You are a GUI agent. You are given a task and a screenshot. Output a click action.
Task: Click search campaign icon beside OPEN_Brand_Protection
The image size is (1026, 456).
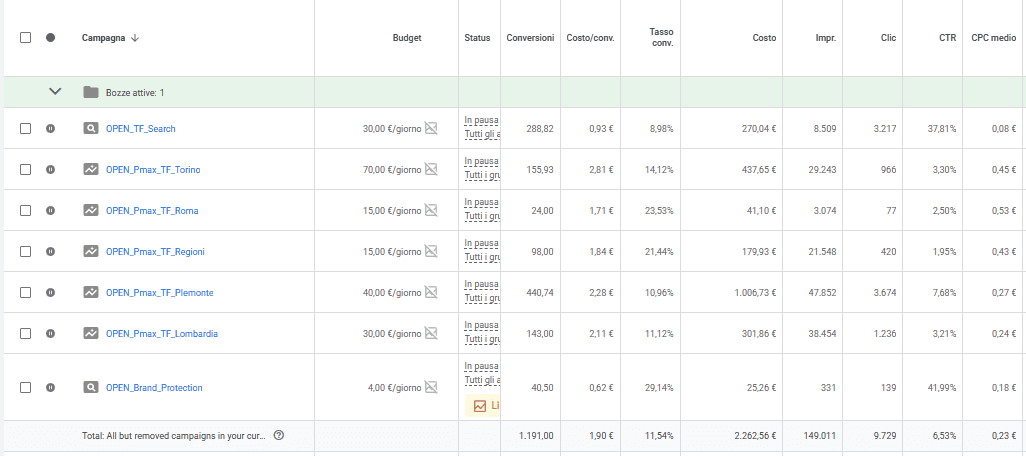(x=91, y=387)
